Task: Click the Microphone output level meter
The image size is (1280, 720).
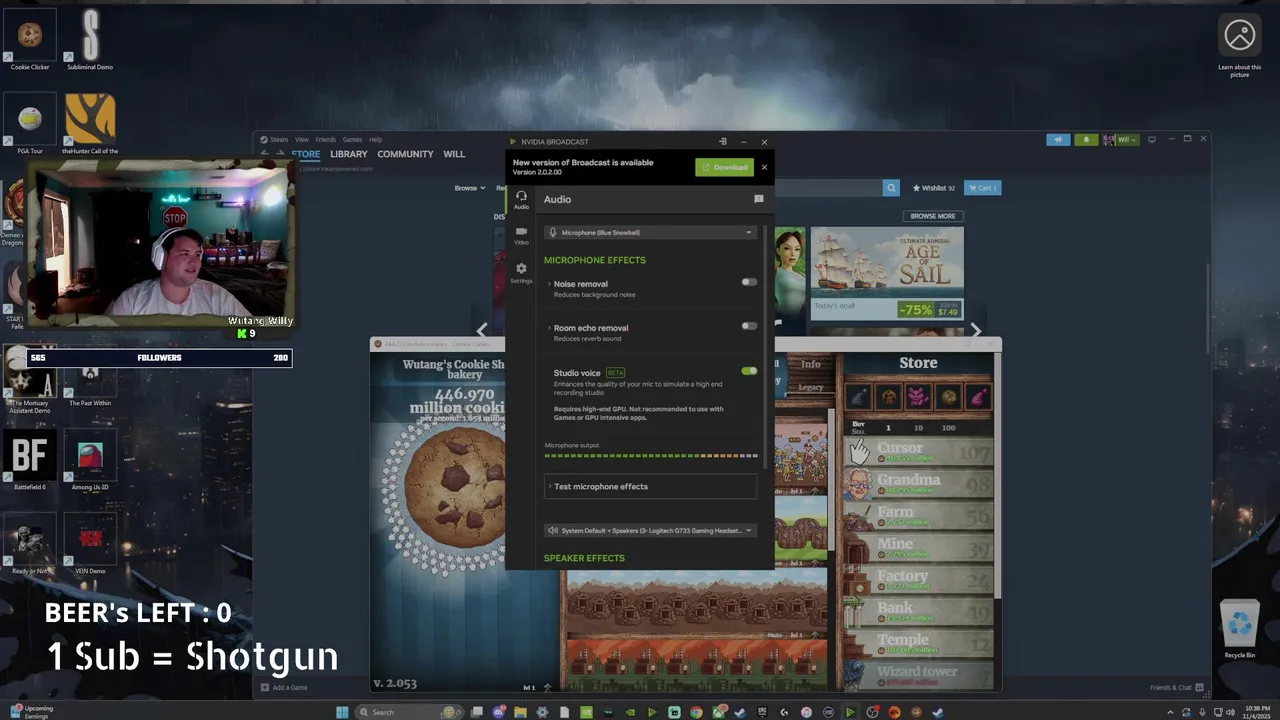Action: (x=651, y=456)
